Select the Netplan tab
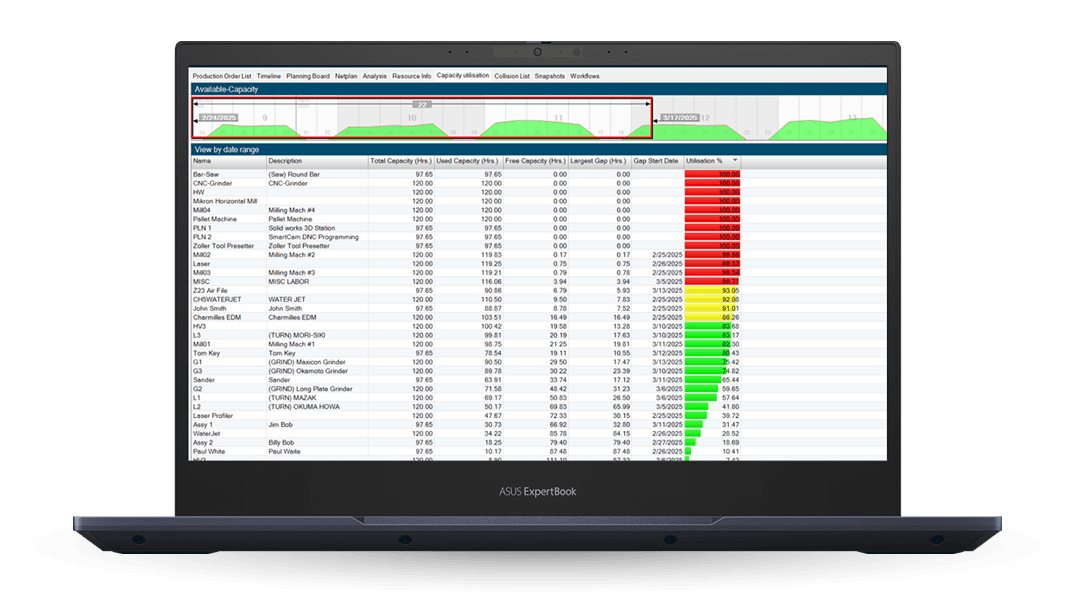Screen dimensions: 1075x595 pyautogui.click(x=346, y=76)
